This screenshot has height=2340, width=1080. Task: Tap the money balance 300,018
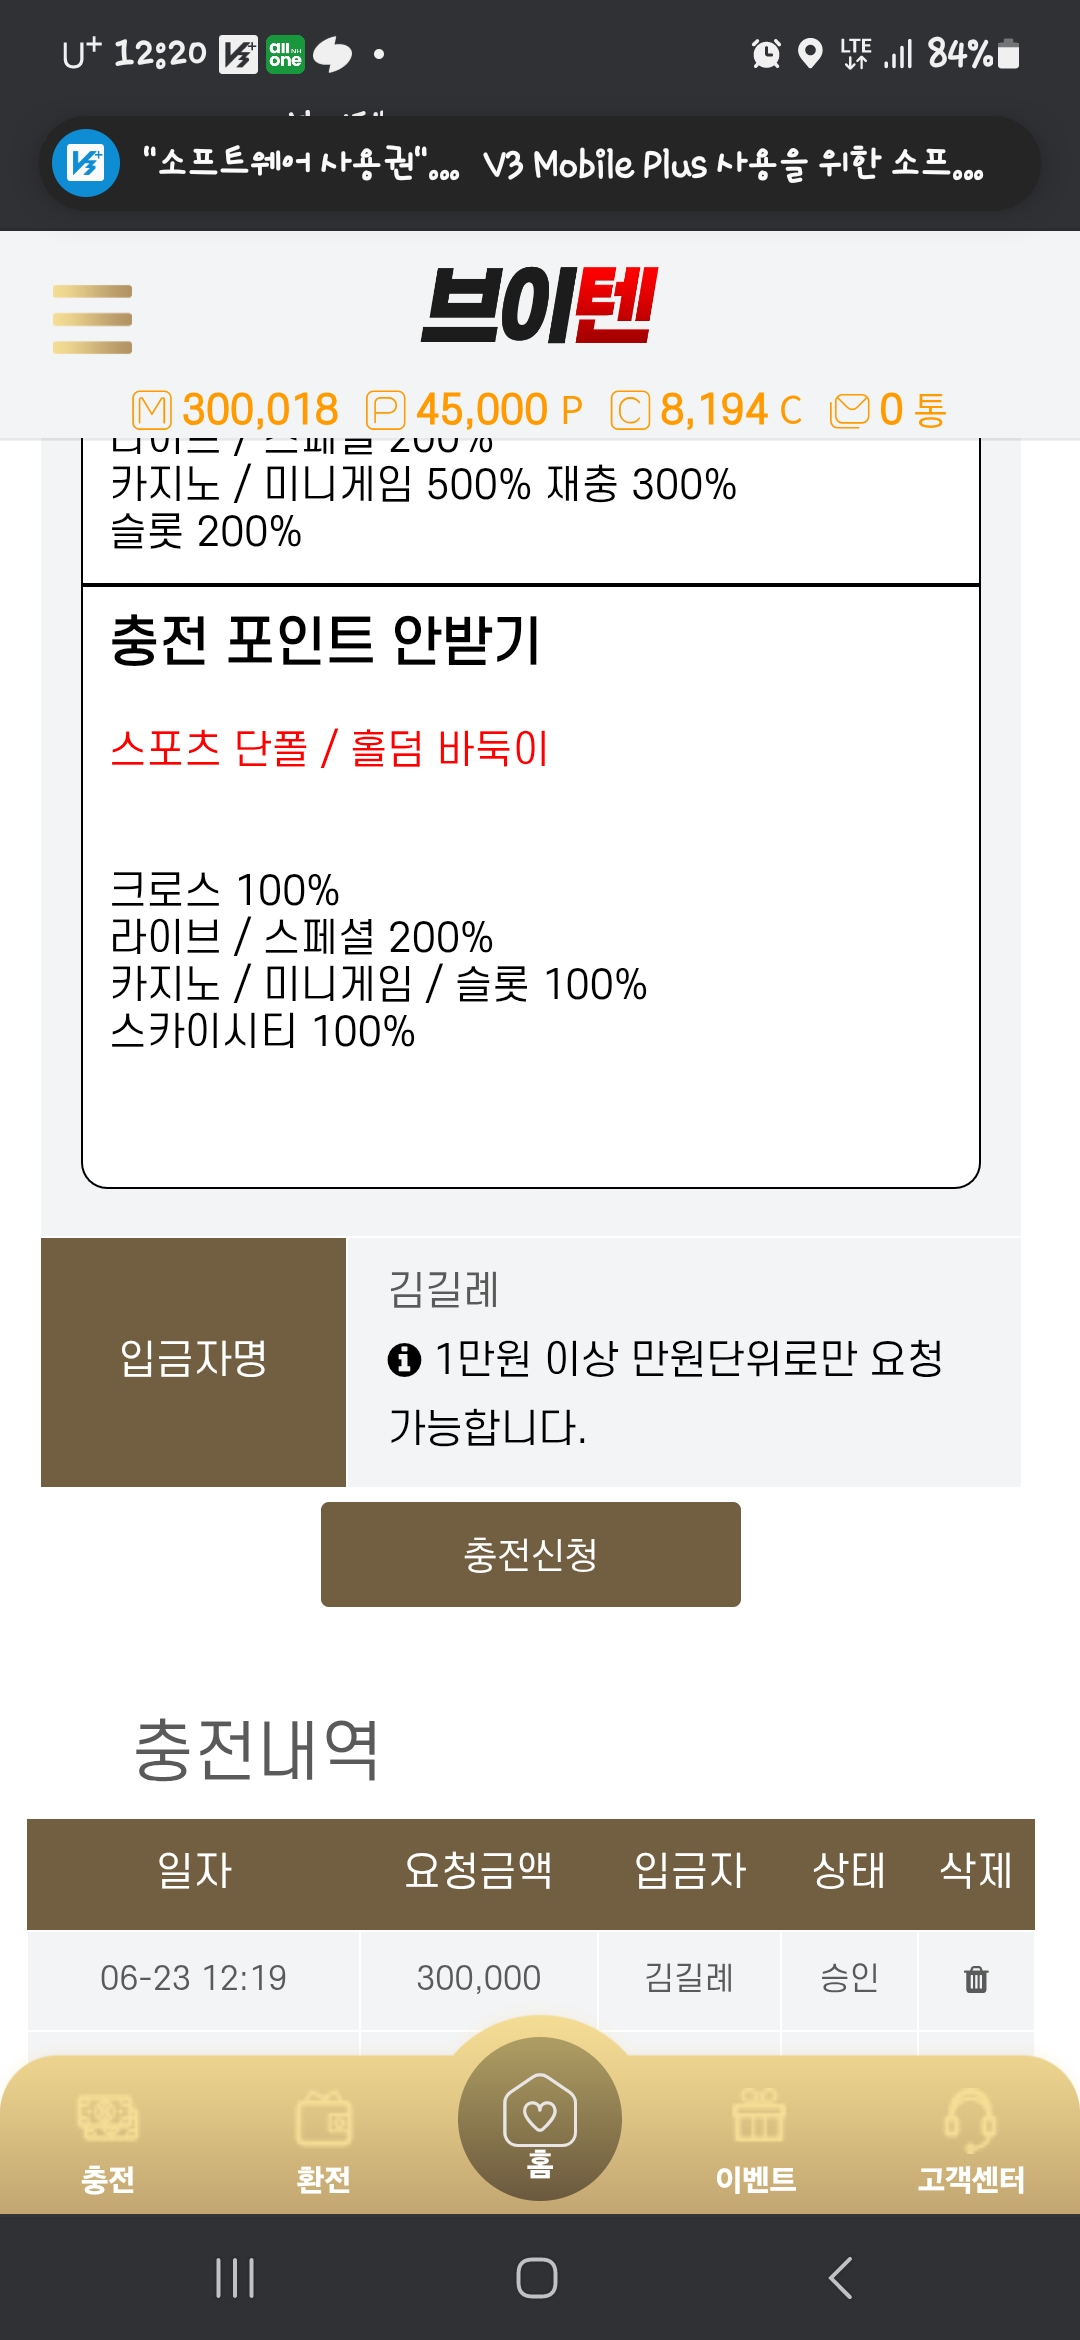coord(260,410)
